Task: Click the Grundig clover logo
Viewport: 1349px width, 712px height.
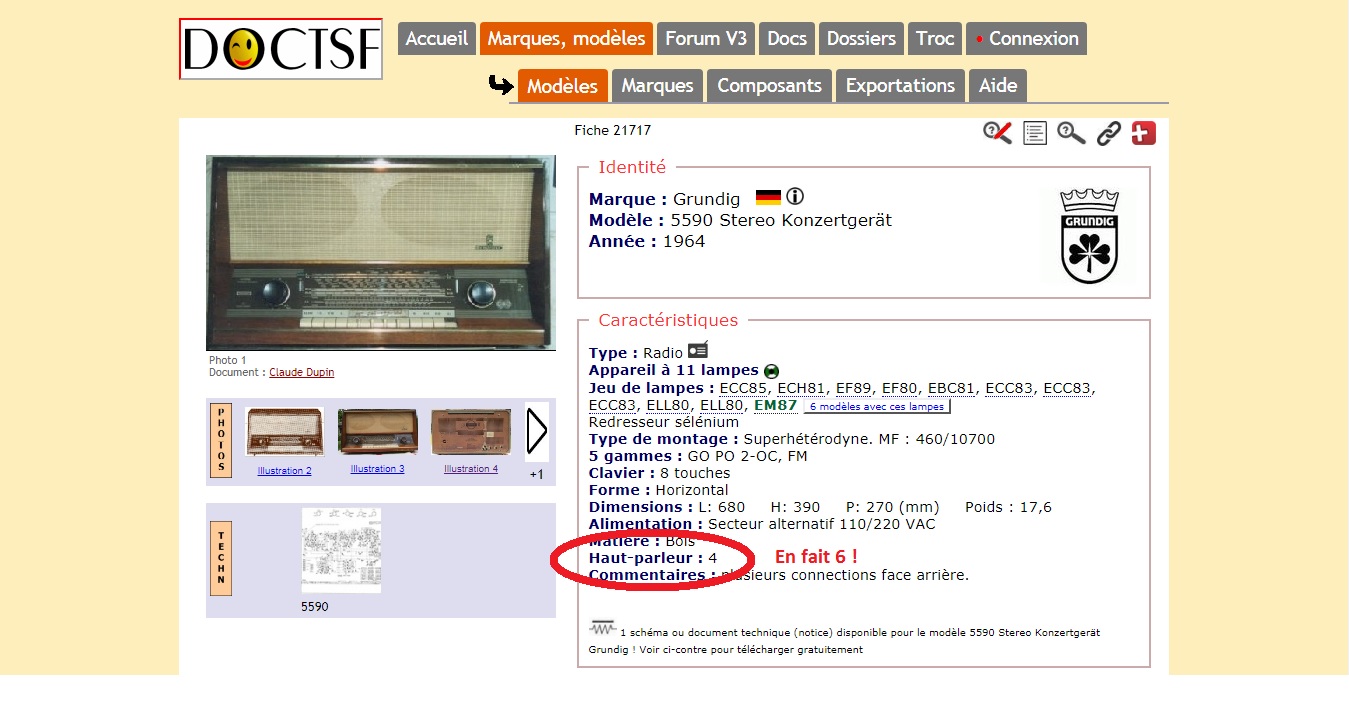Action: [x=1089, y=236]
